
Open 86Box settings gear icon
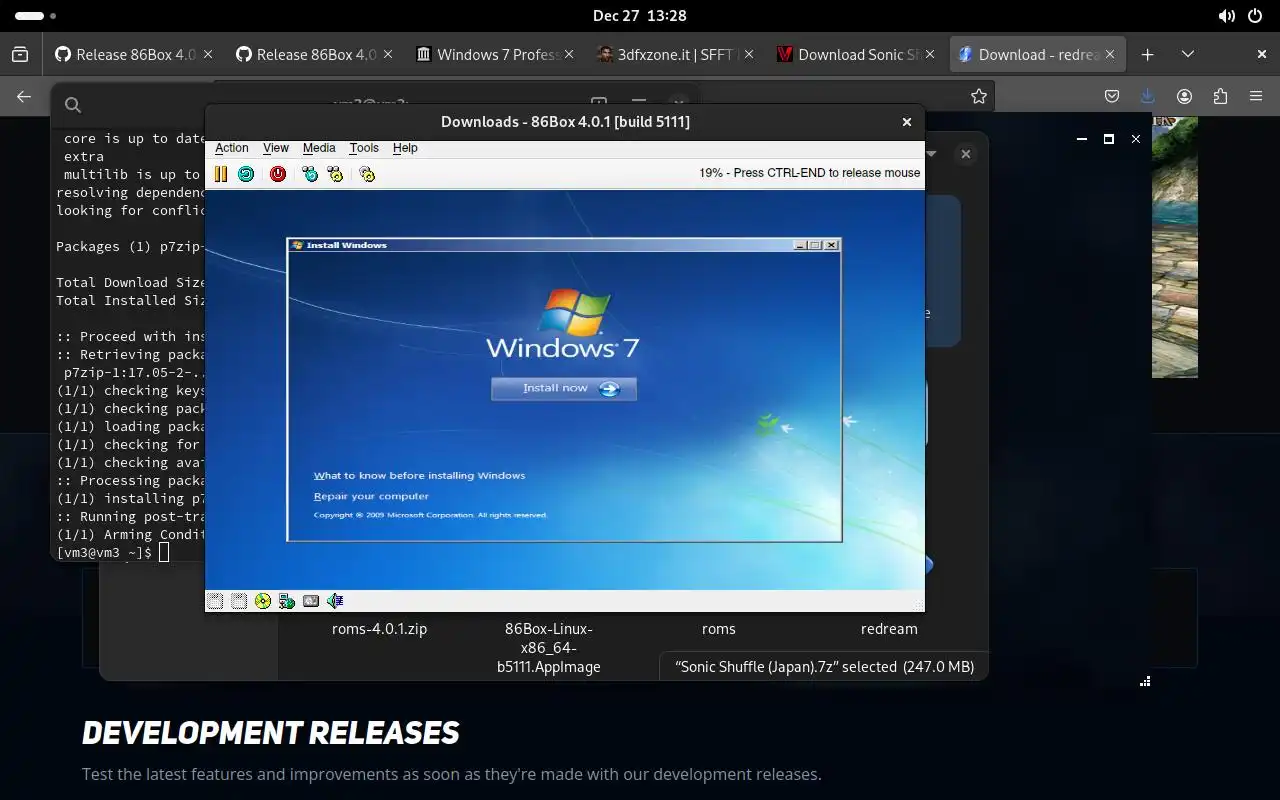(x=367, y=174)
